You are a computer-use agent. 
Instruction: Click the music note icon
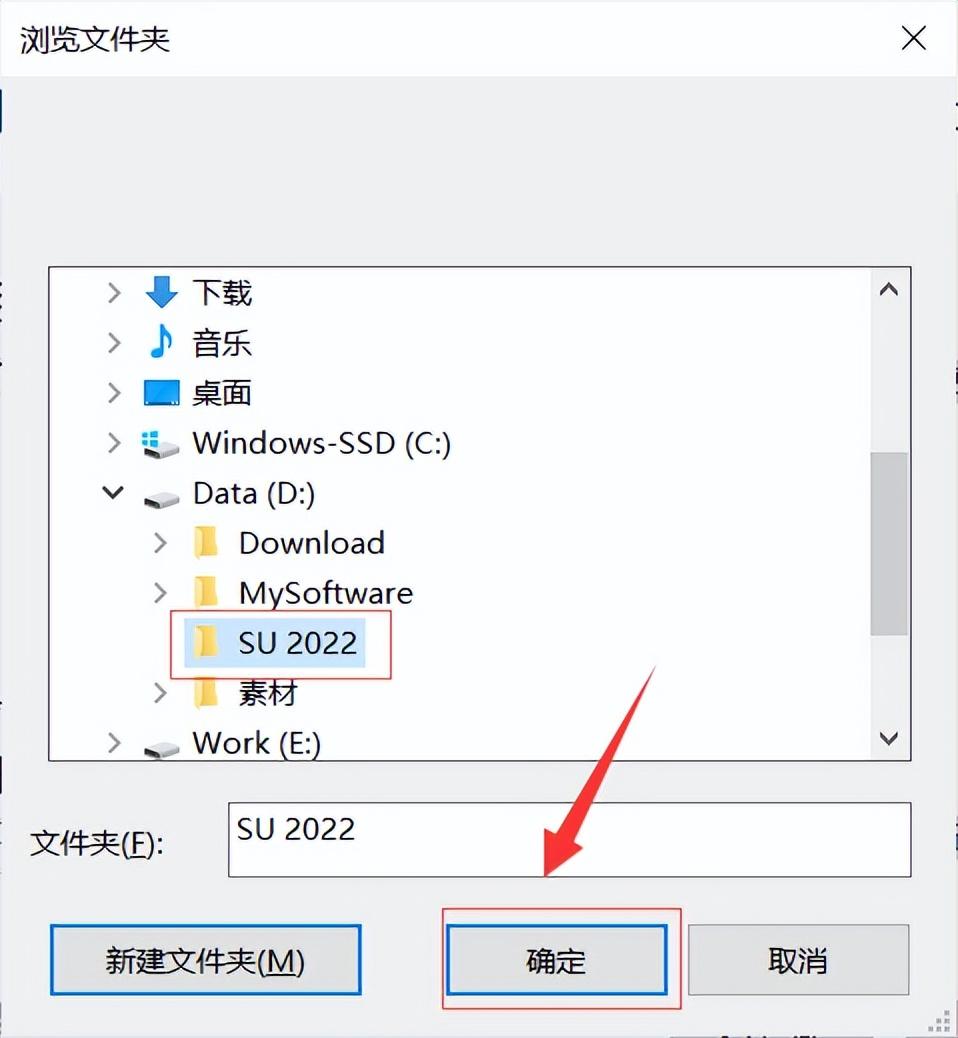pyautogui.click(x=161, y=342)
